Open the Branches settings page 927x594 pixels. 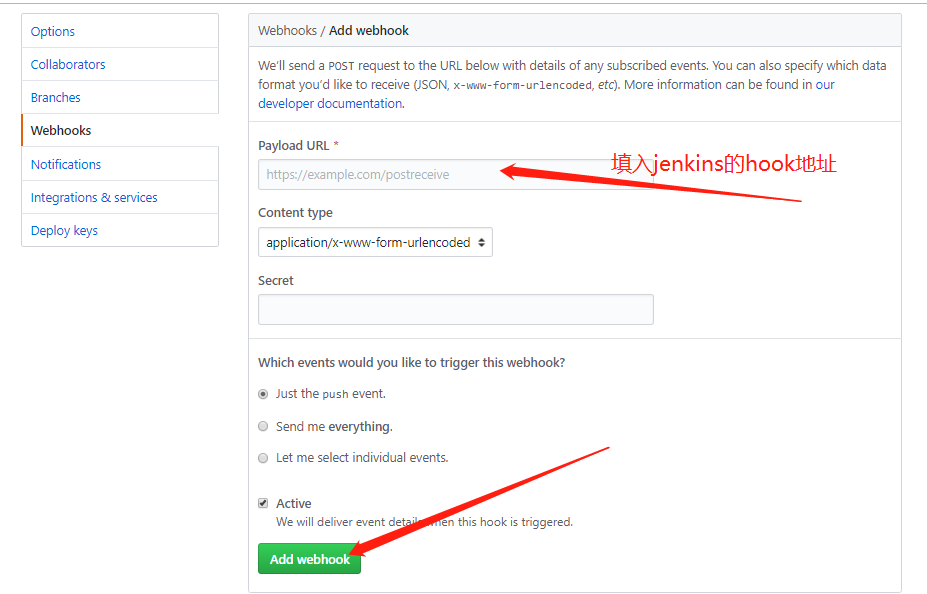[55, 97]
